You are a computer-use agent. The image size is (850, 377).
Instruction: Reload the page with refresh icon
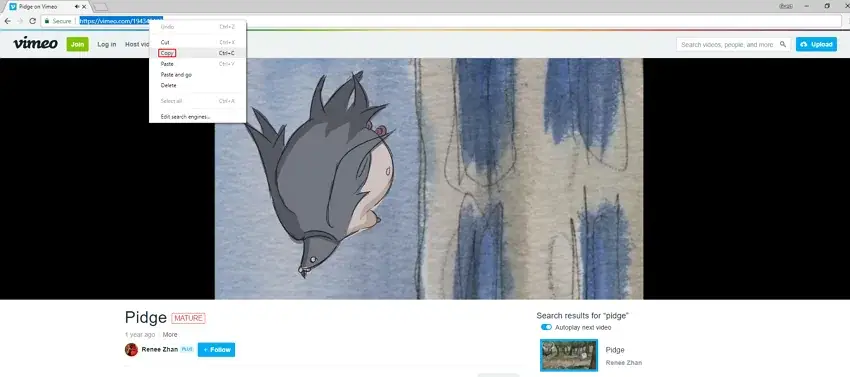(33, 21)
